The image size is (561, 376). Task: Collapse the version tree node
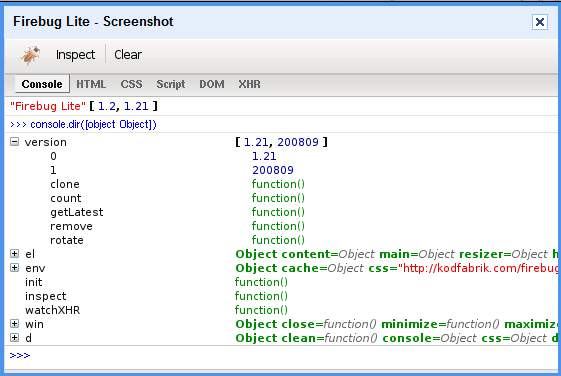[14, 142]
